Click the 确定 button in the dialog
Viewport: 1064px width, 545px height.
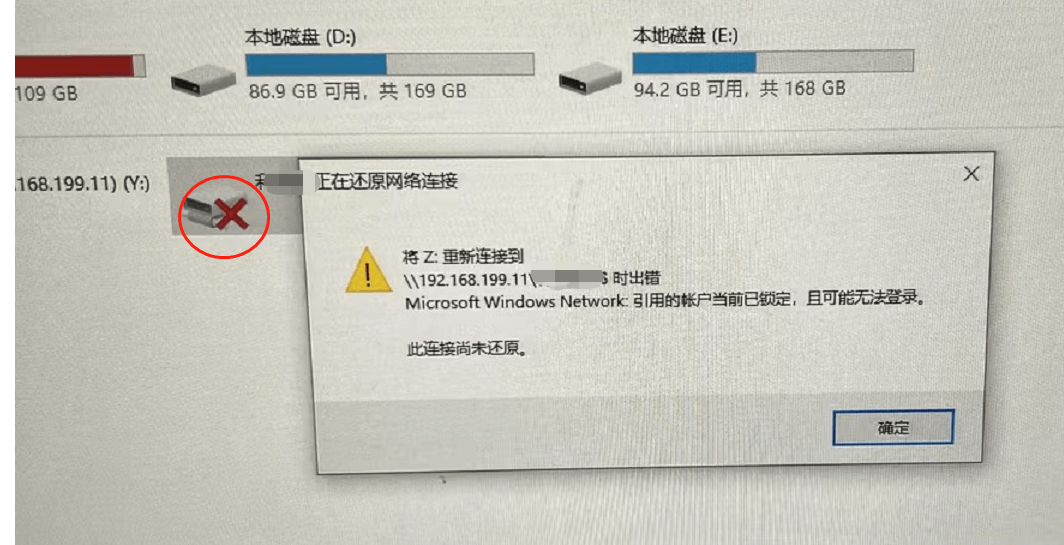pyautogui.click(x=893, y=427)
